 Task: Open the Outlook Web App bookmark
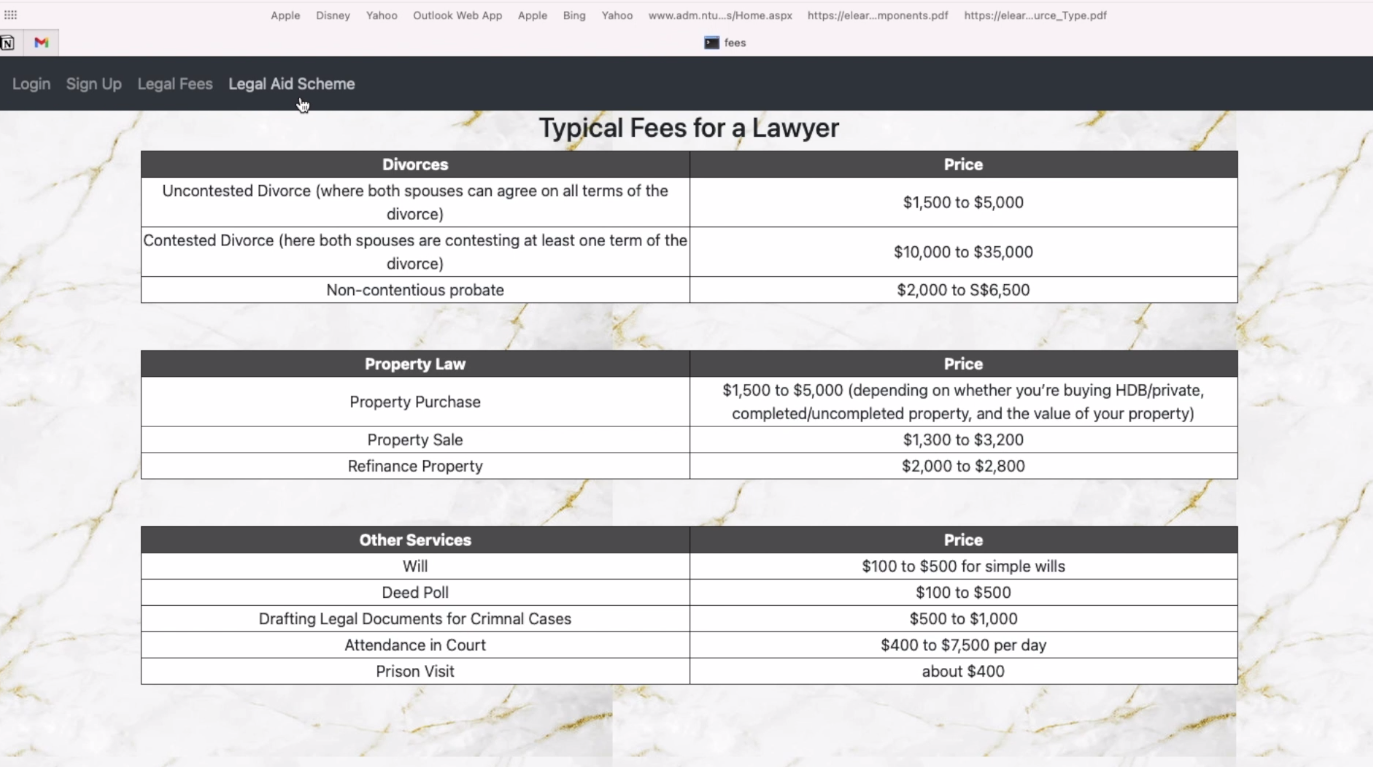pos(457,15)
